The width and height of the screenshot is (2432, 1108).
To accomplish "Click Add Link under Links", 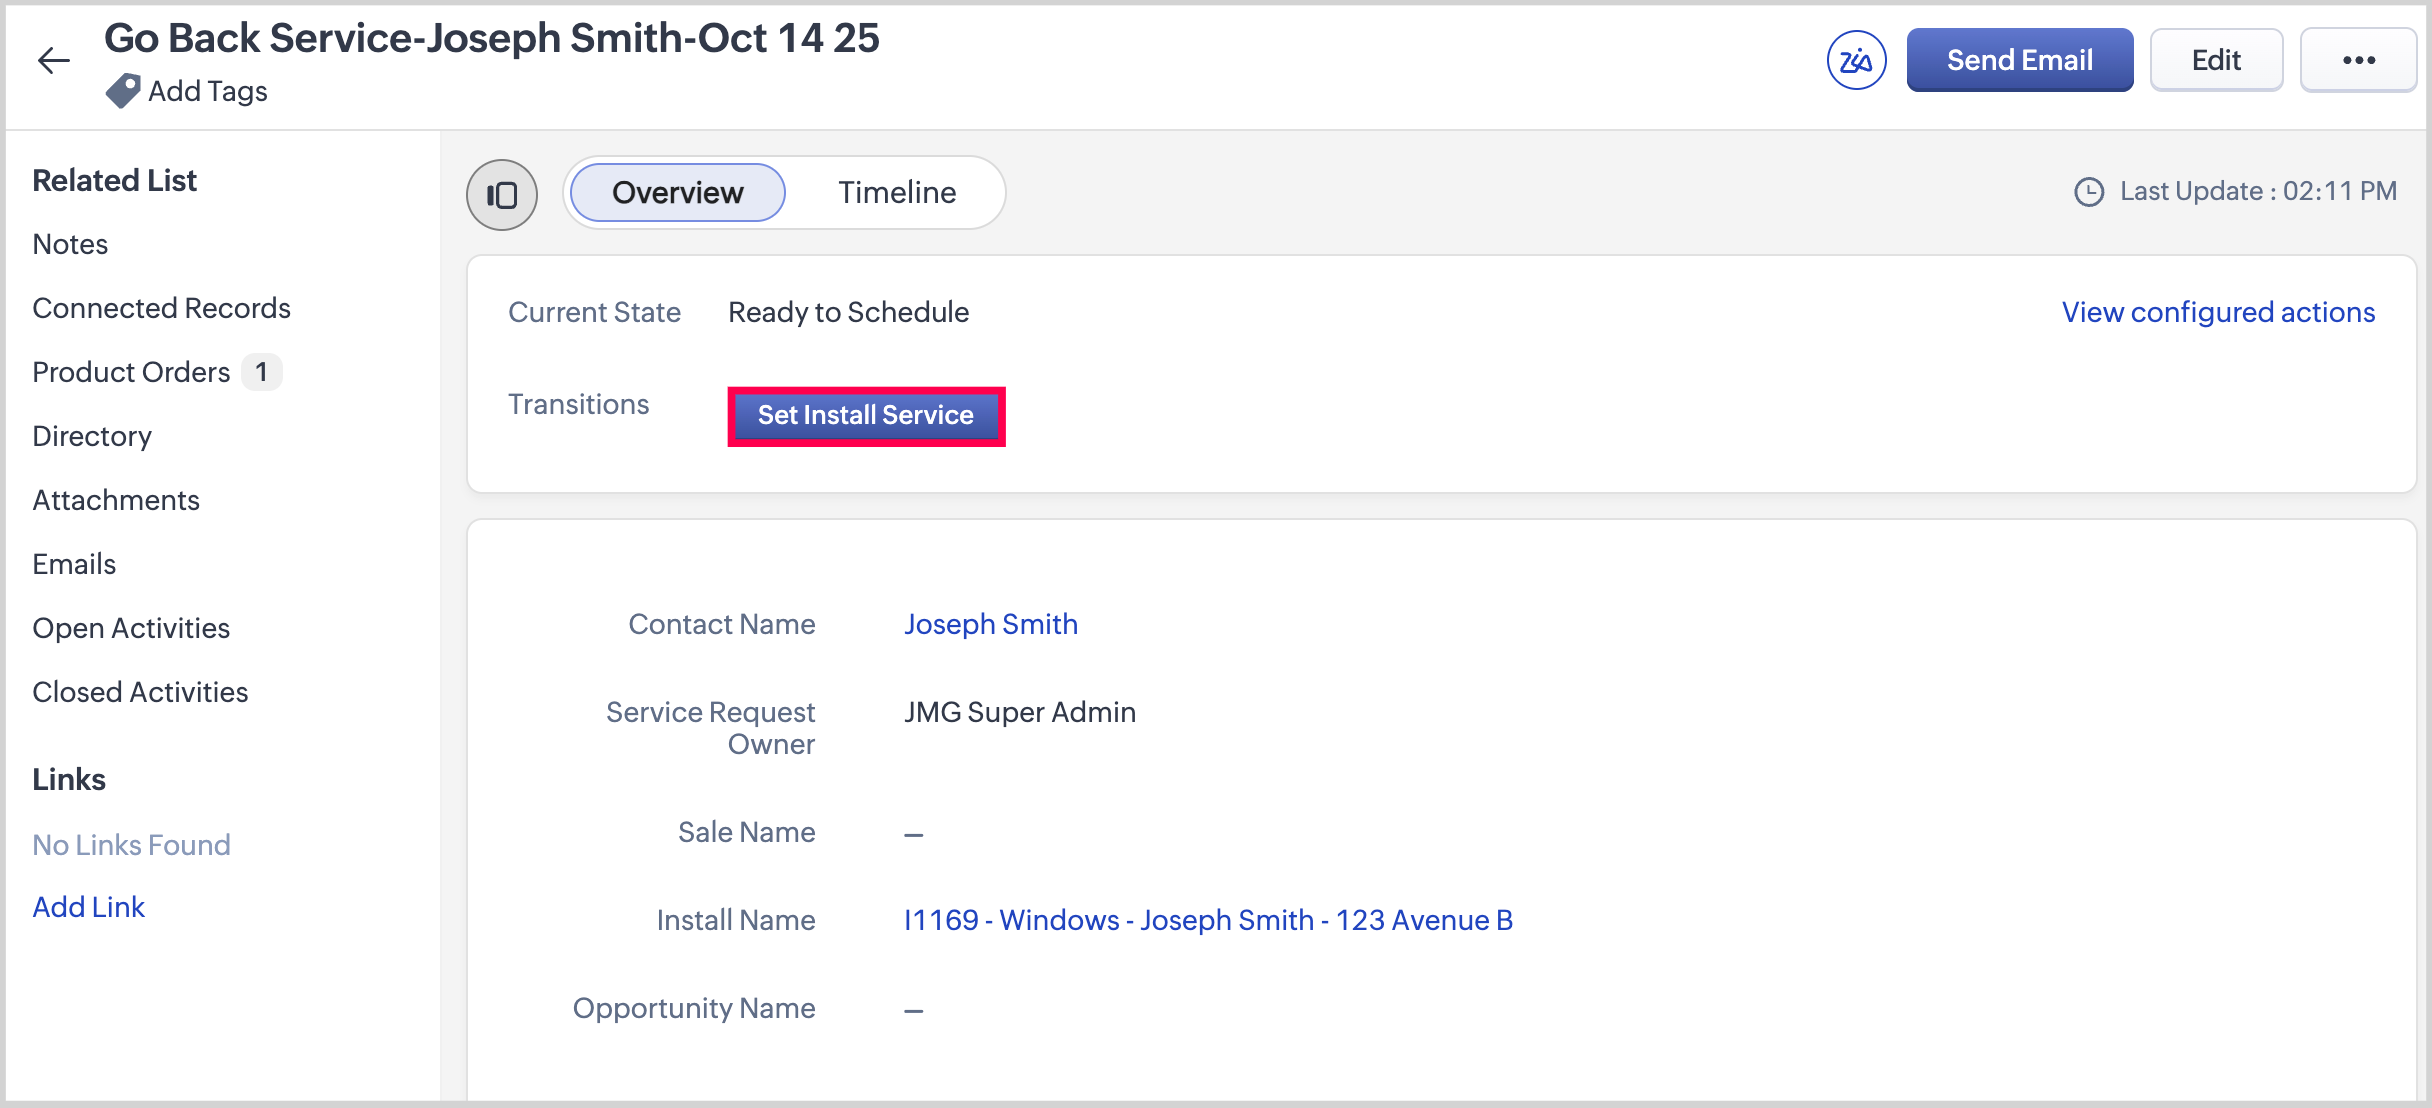I will click(x=89, y=907).
